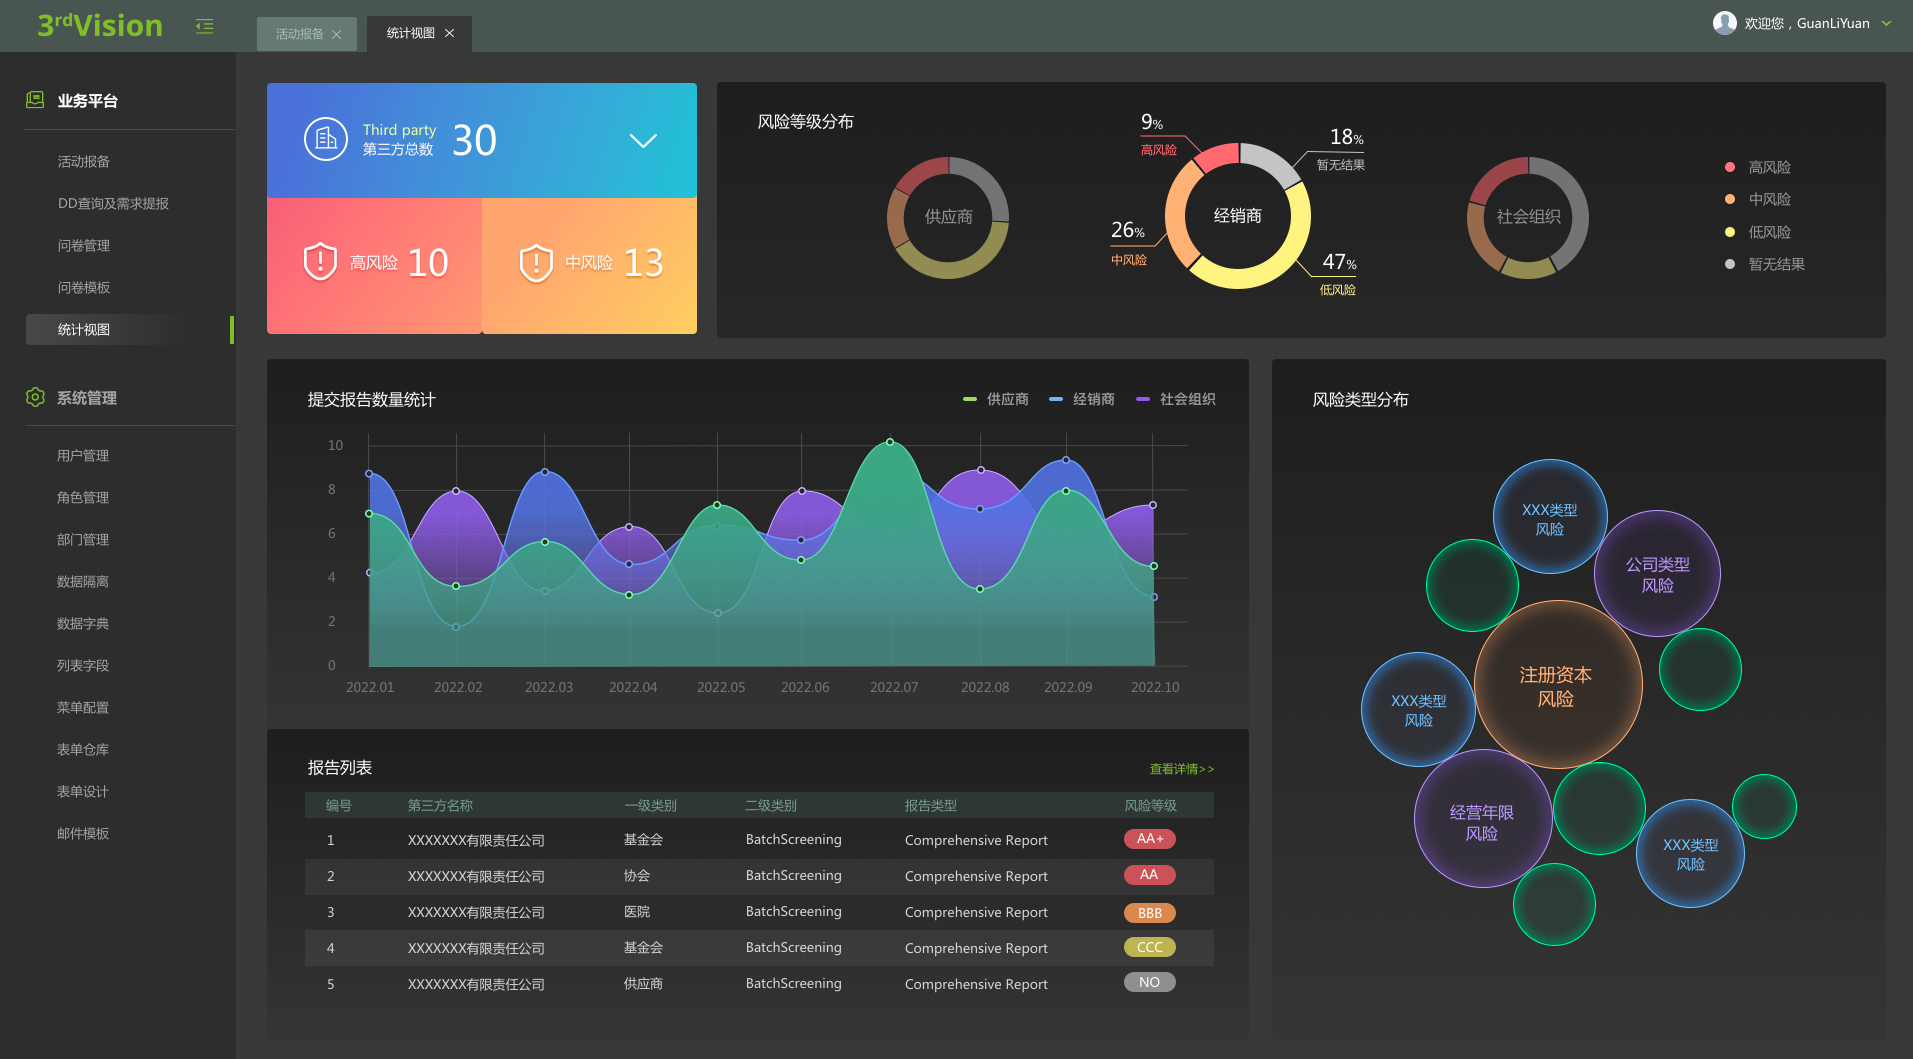This screenshot has width=1913, height=1059.
Task: Go to 菜单配置
Action: (83, 707)
